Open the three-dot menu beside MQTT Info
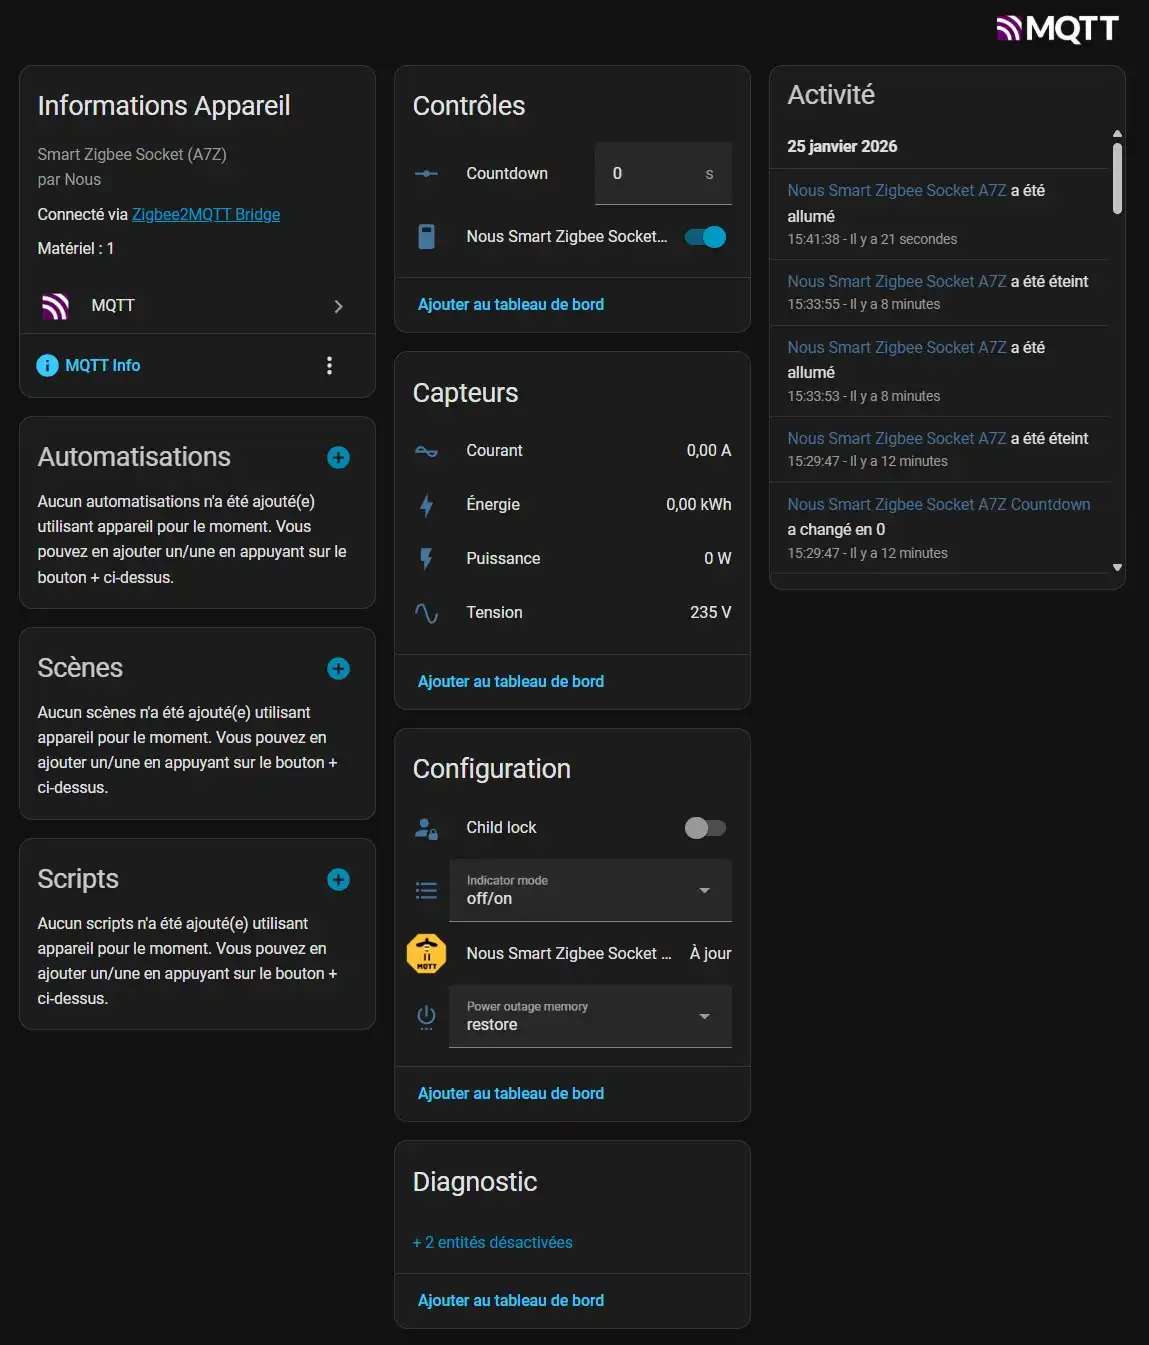 pos(329,366)
